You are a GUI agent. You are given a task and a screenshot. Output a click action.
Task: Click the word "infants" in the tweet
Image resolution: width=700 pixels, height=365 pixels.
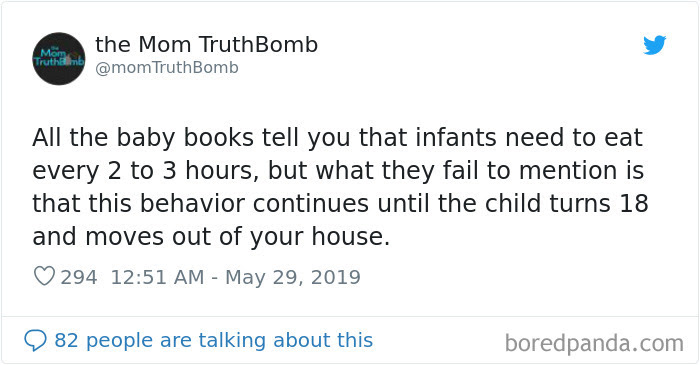456,137
